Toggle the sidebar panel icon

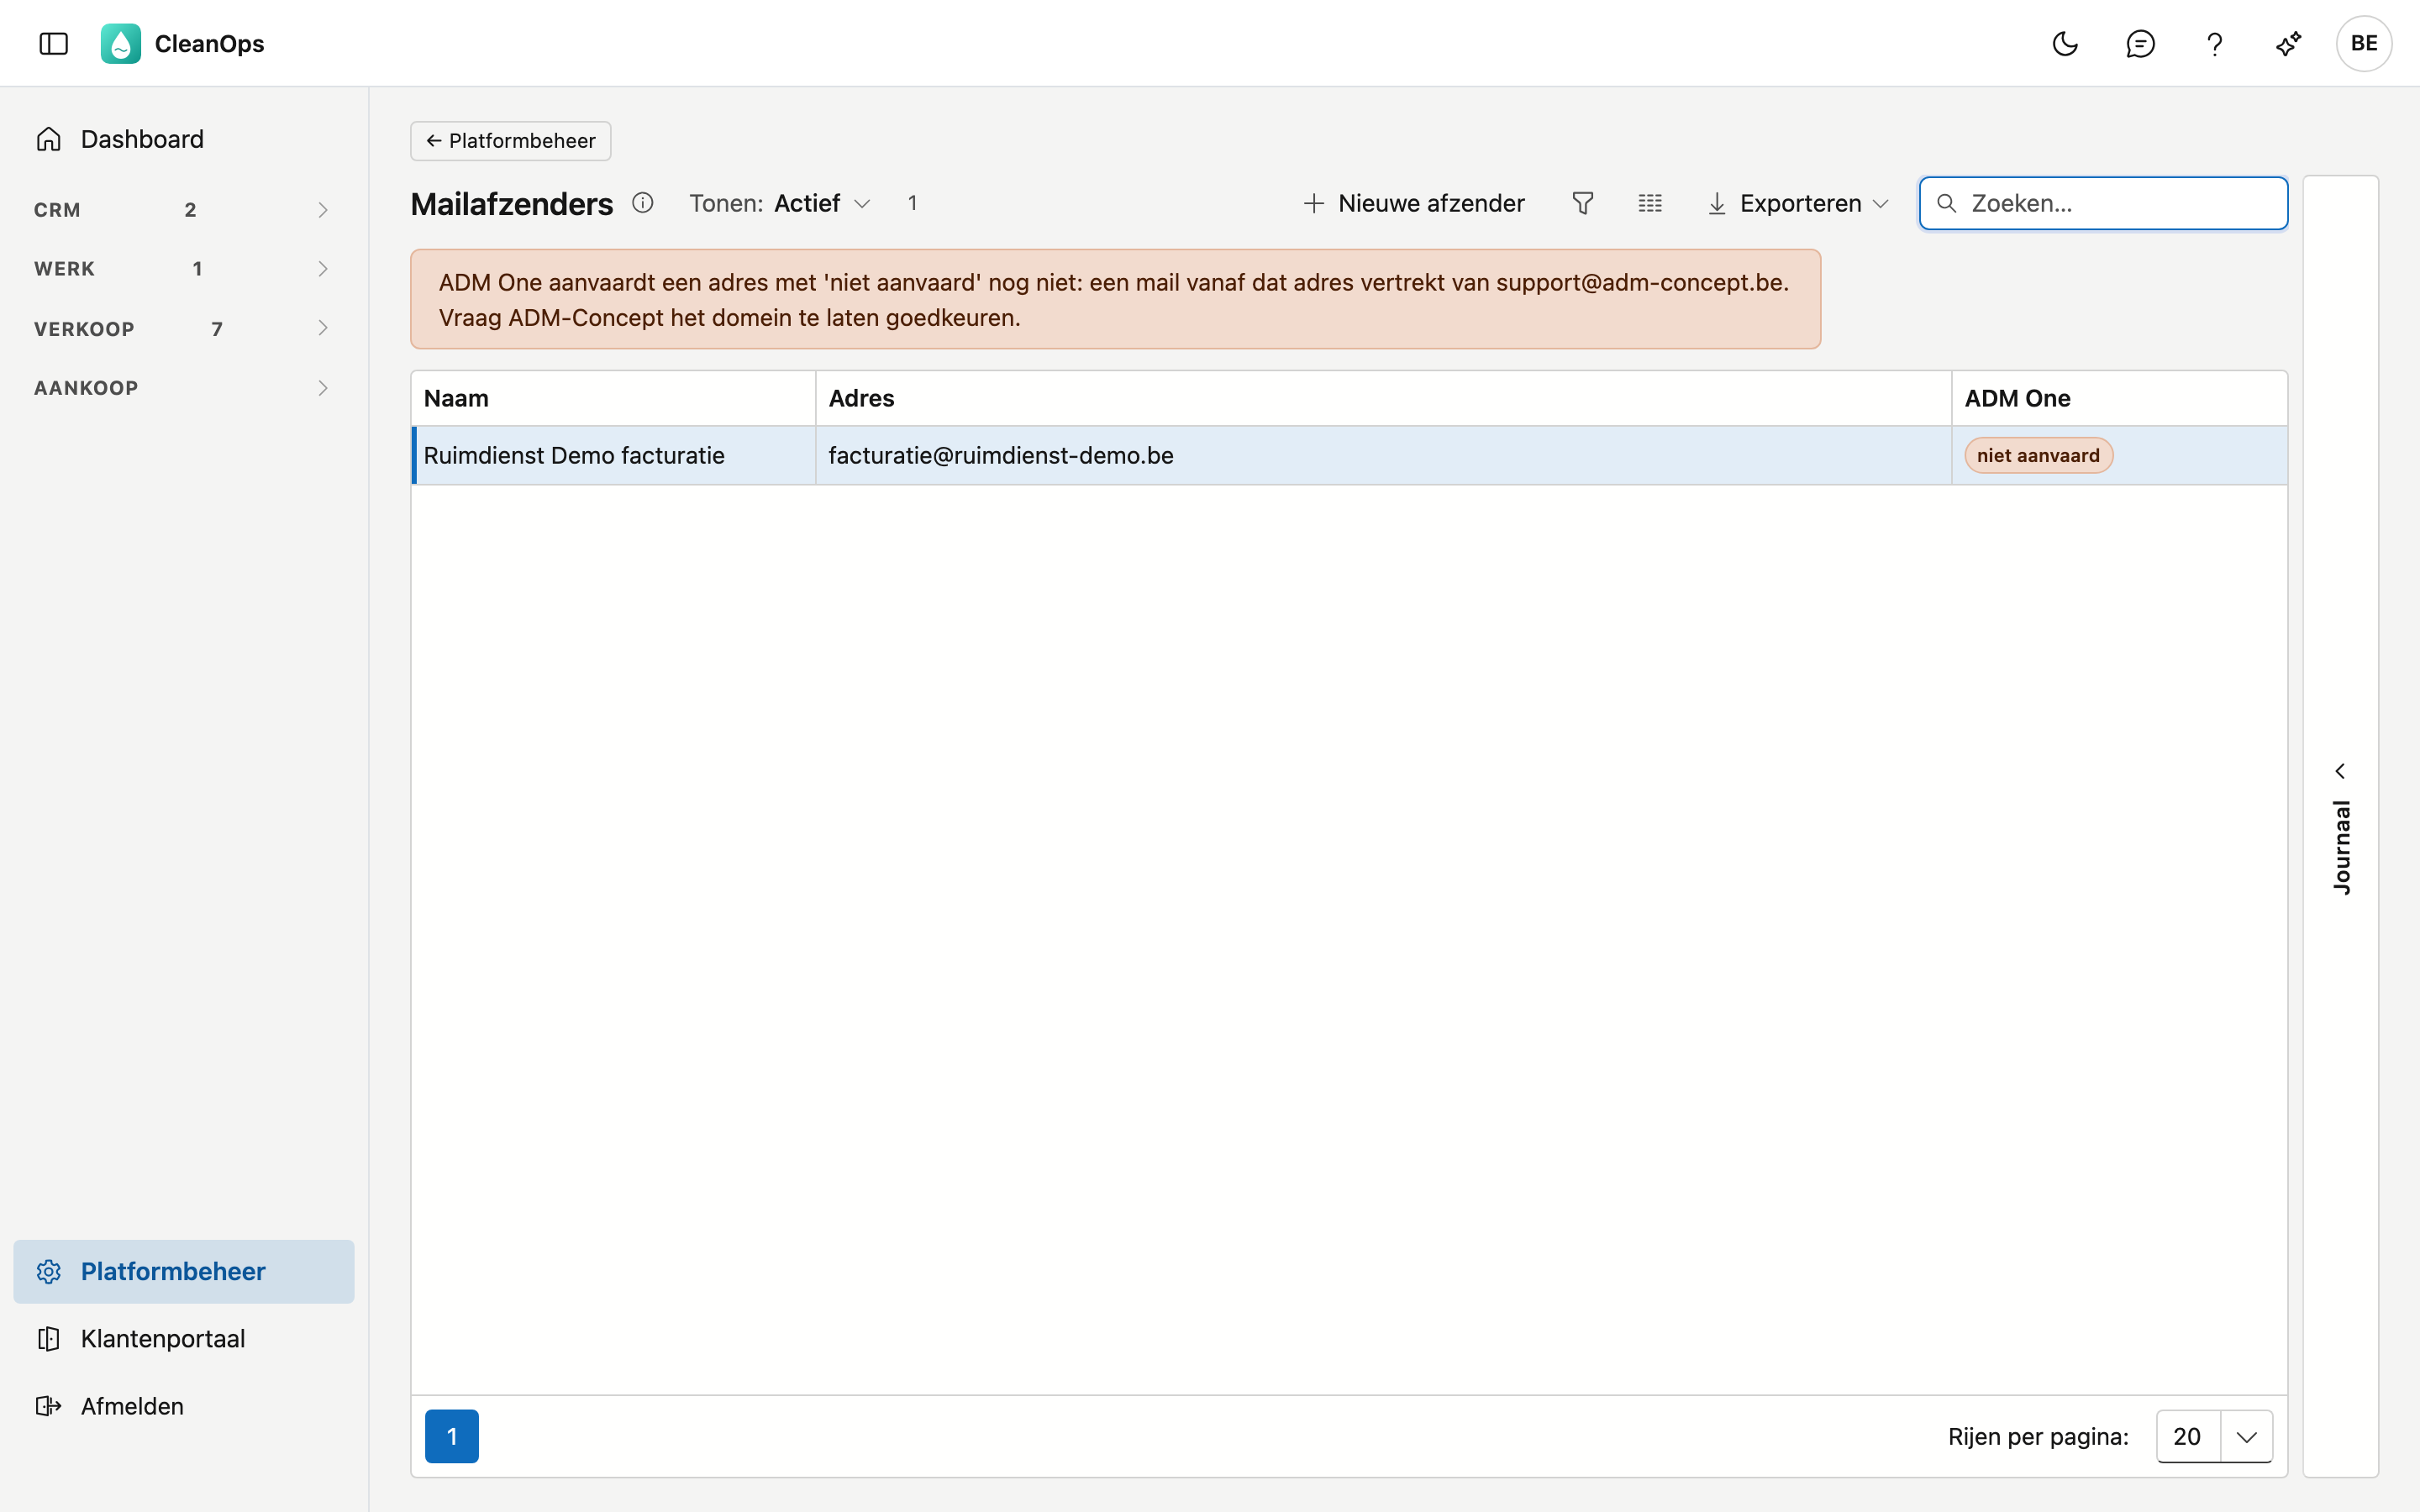(54, 43)
